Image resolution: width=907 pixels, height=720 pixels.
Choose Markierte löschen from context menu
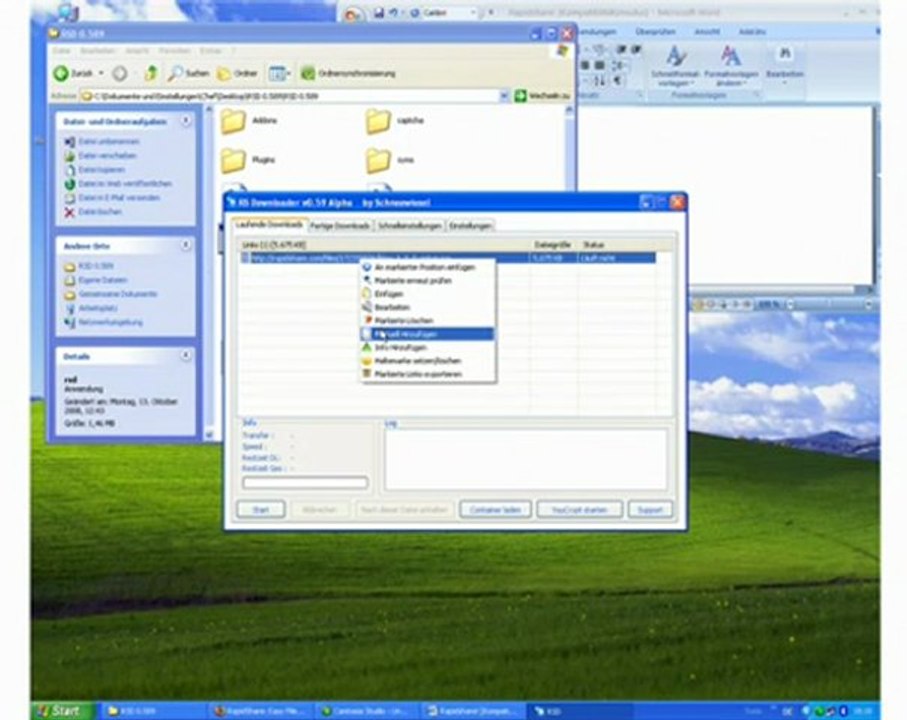point(427,320)
